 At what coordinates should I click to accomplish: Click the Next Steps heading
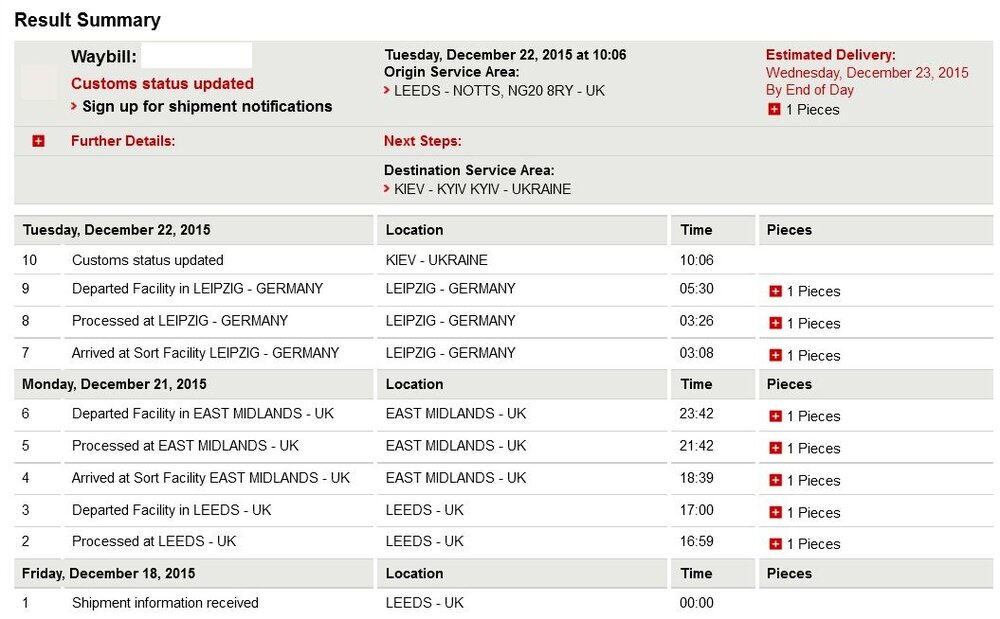422,141
